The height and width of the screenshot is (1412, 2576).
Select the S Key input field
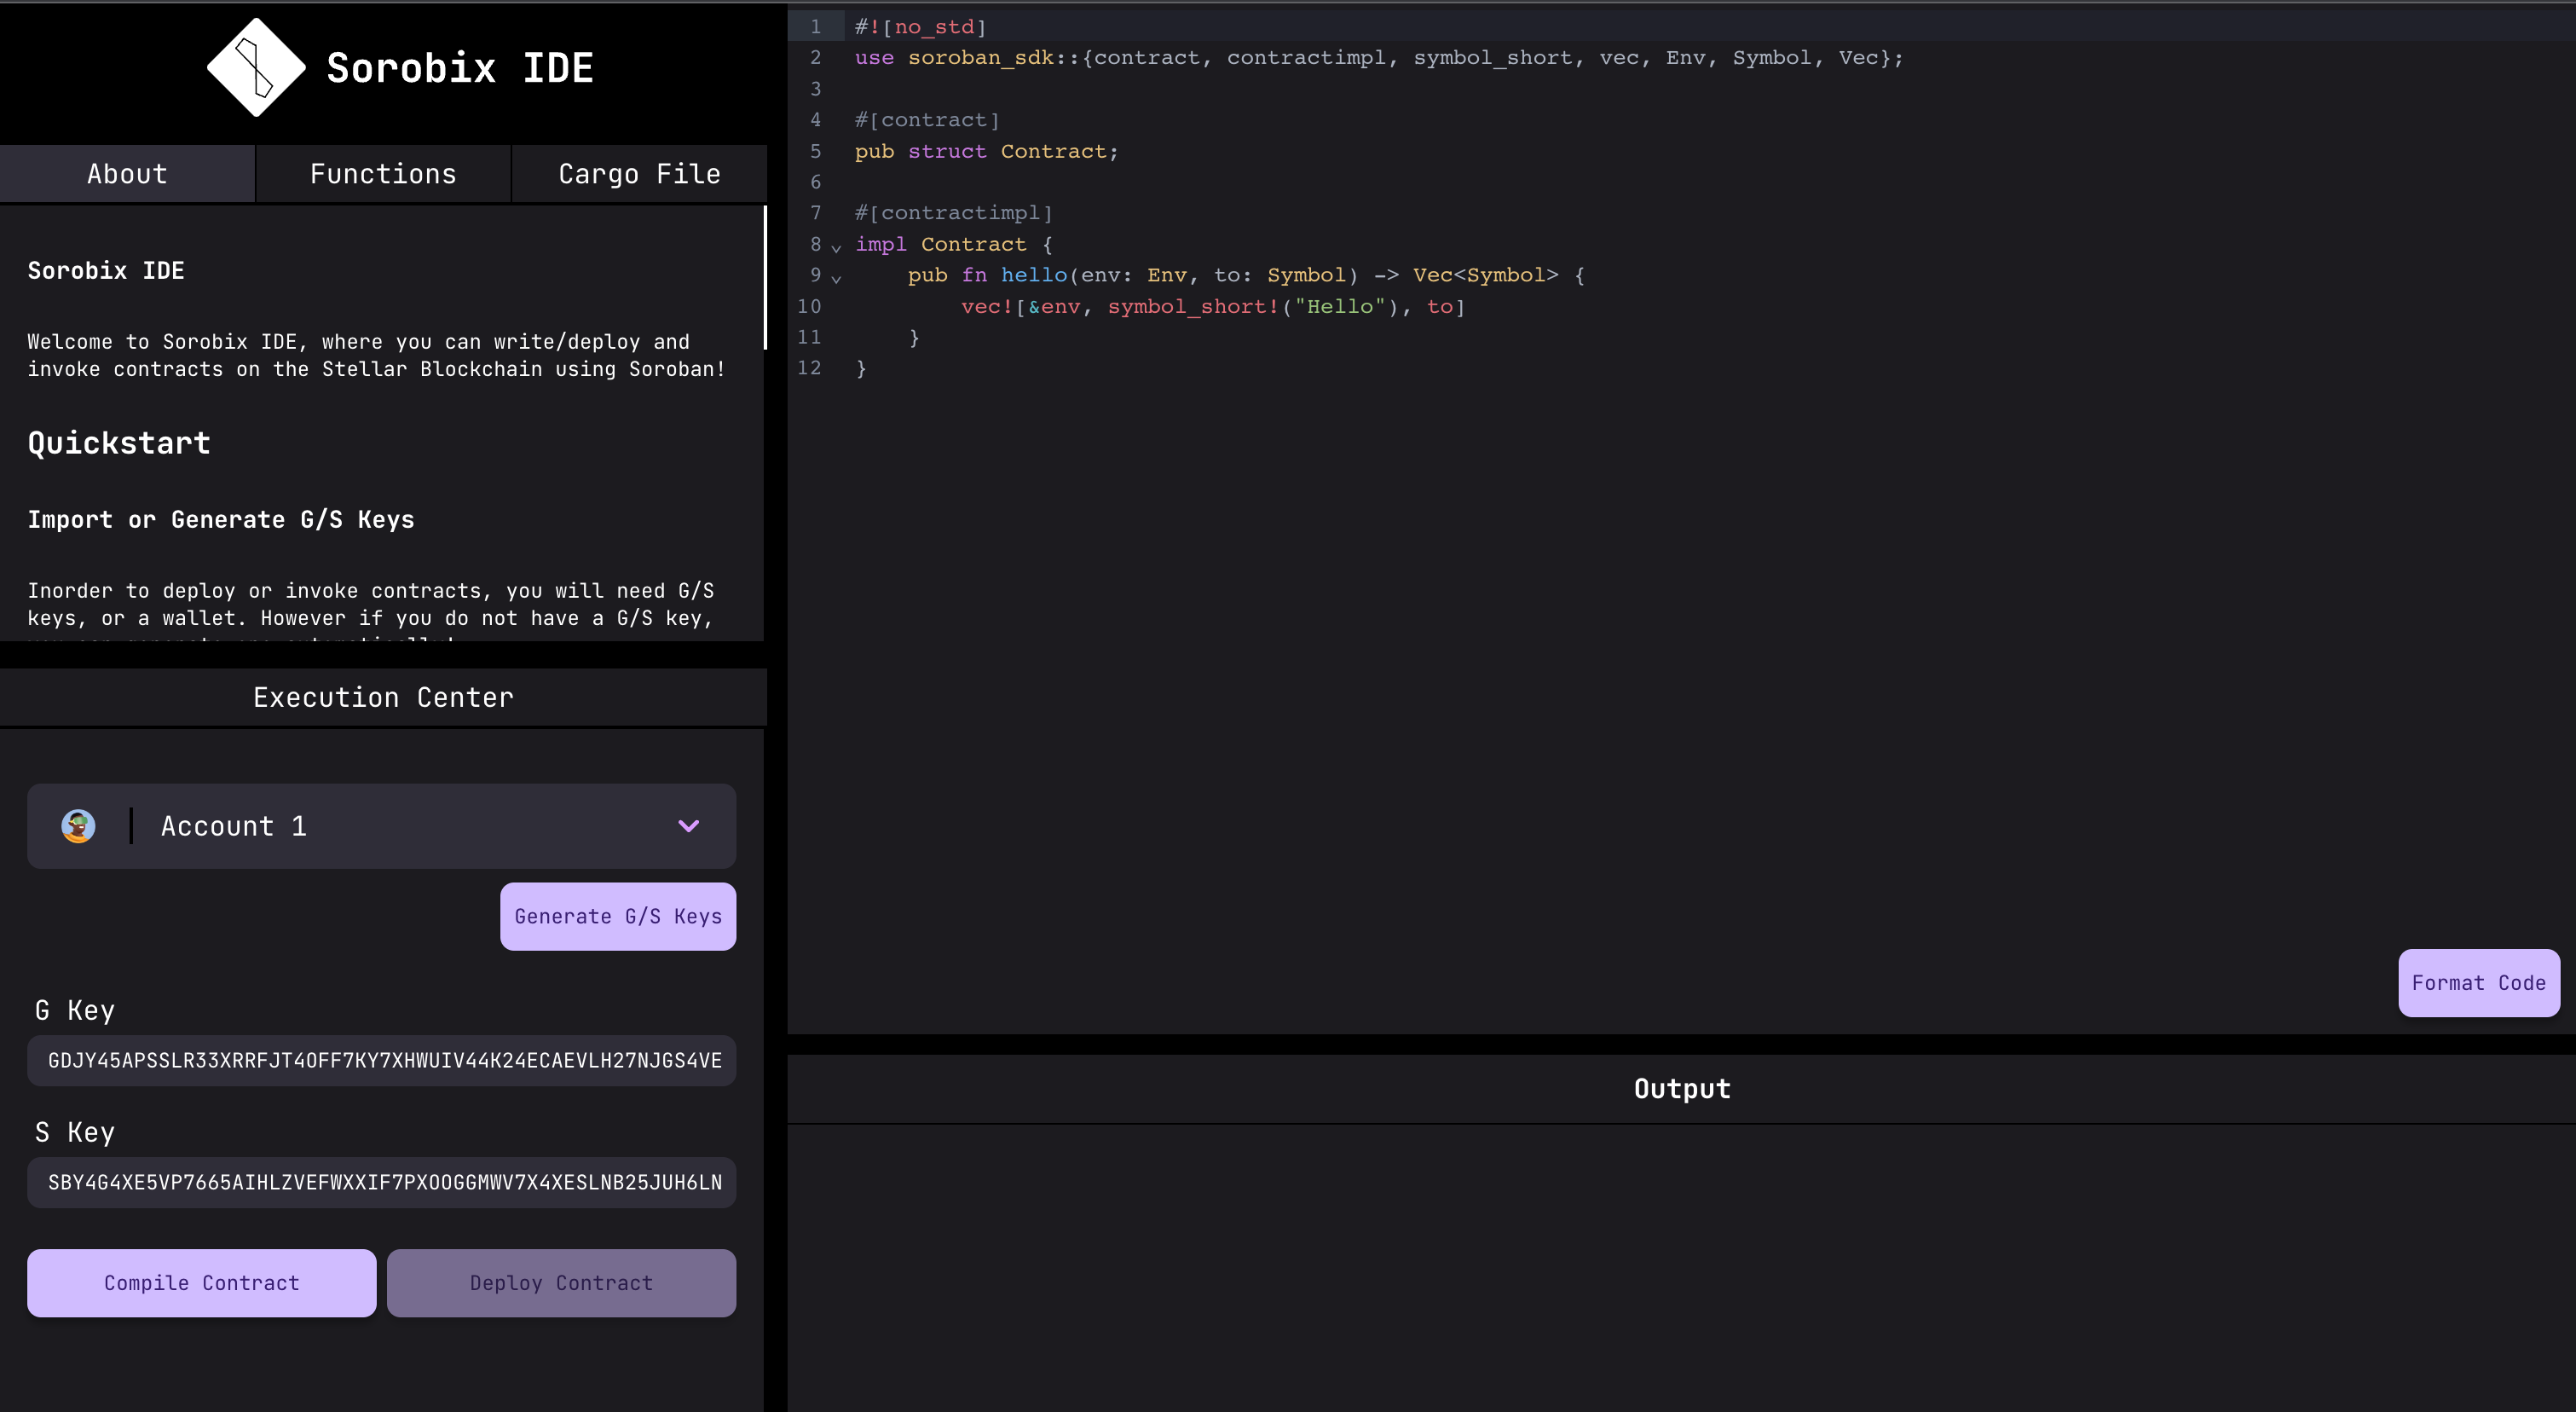point(382,1183)
